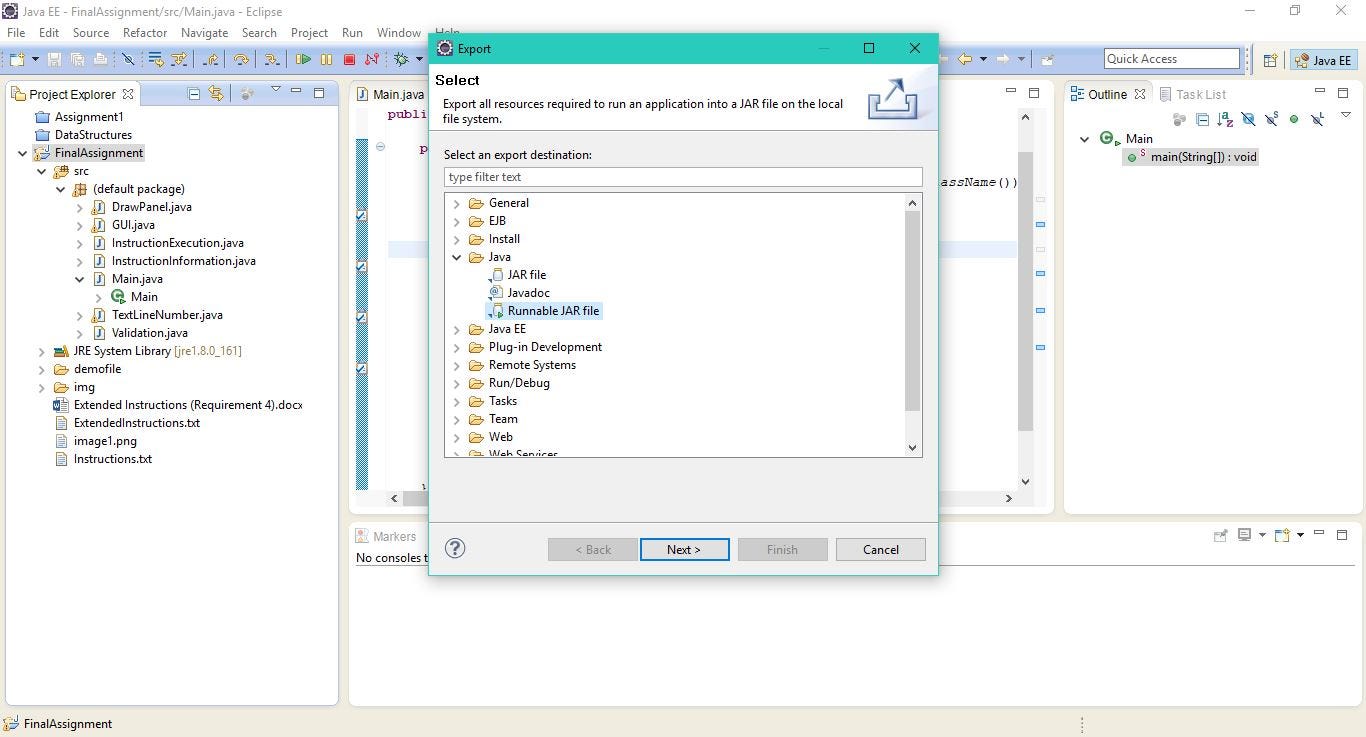Expand the Java EE export folder

[x=457, y=329]
